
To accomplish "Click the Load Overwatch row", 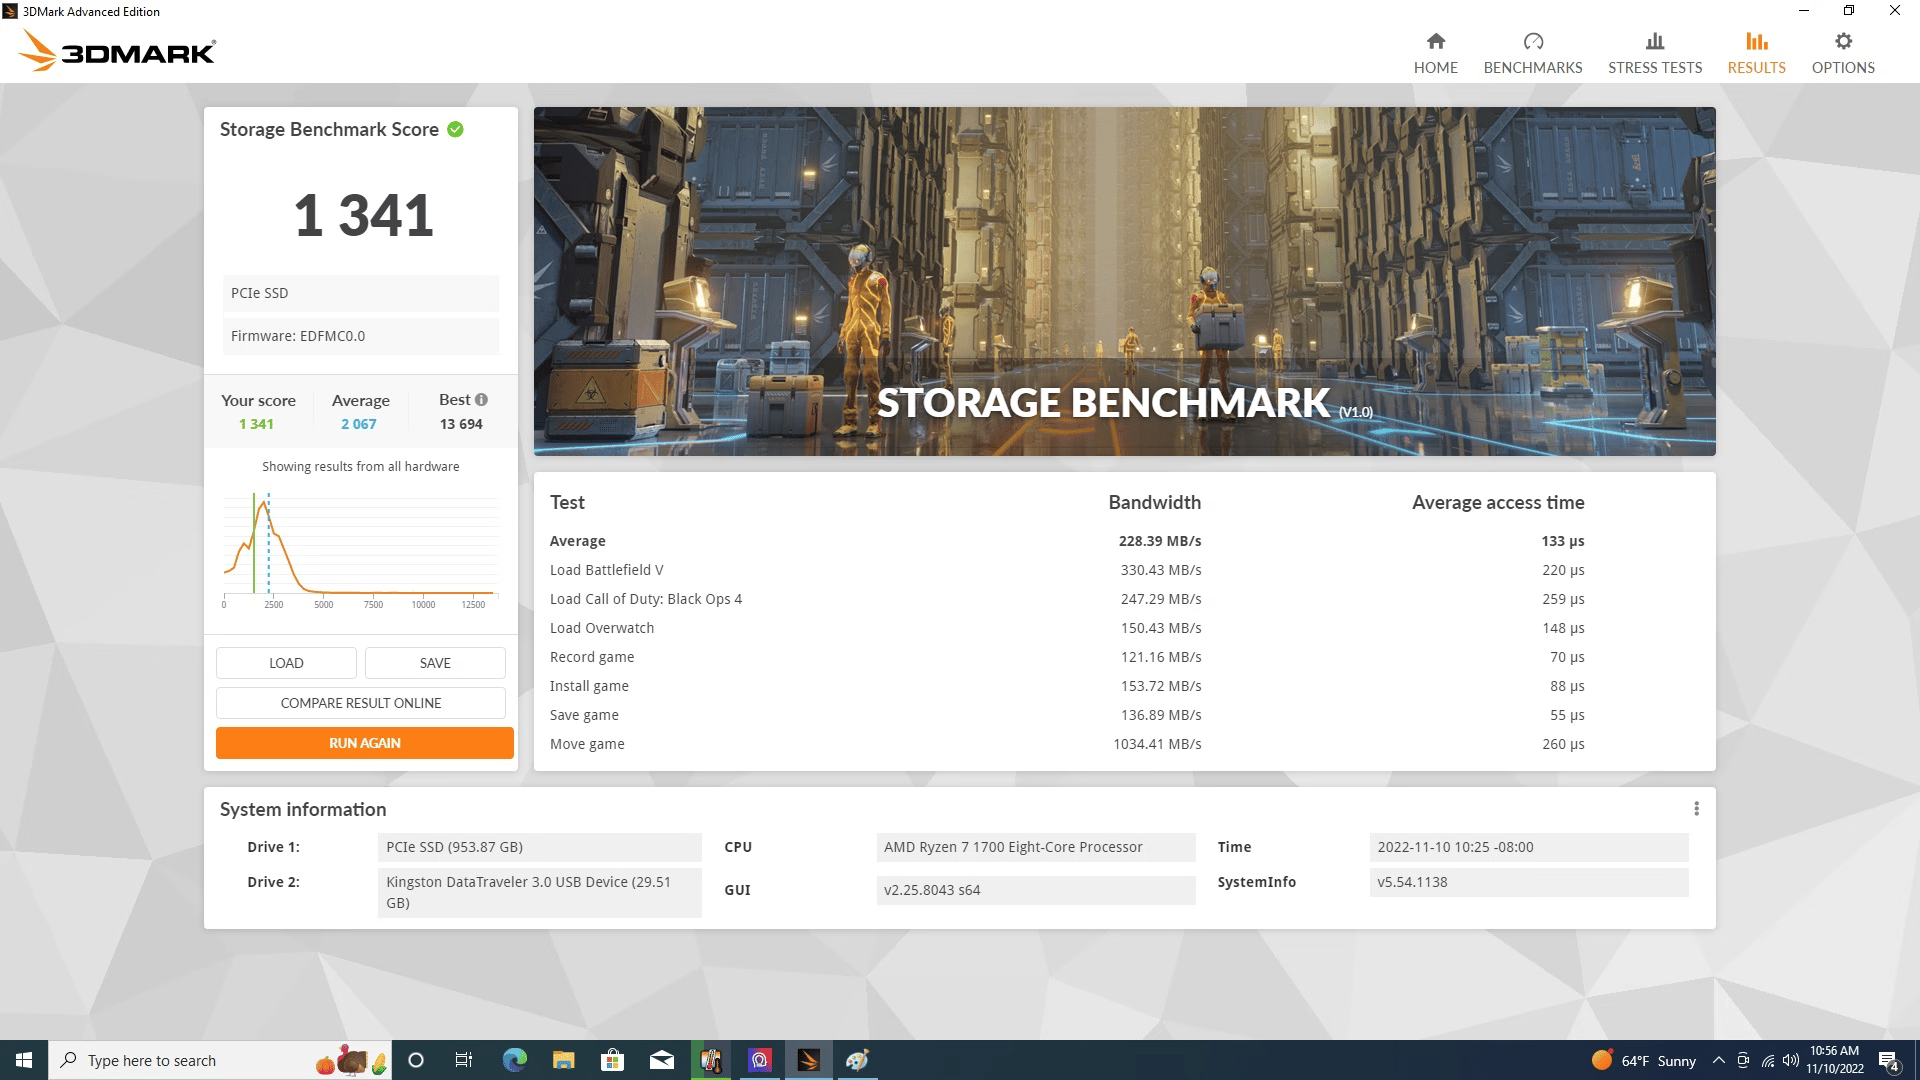I will pyautogui.click(x=1067, y=628).
